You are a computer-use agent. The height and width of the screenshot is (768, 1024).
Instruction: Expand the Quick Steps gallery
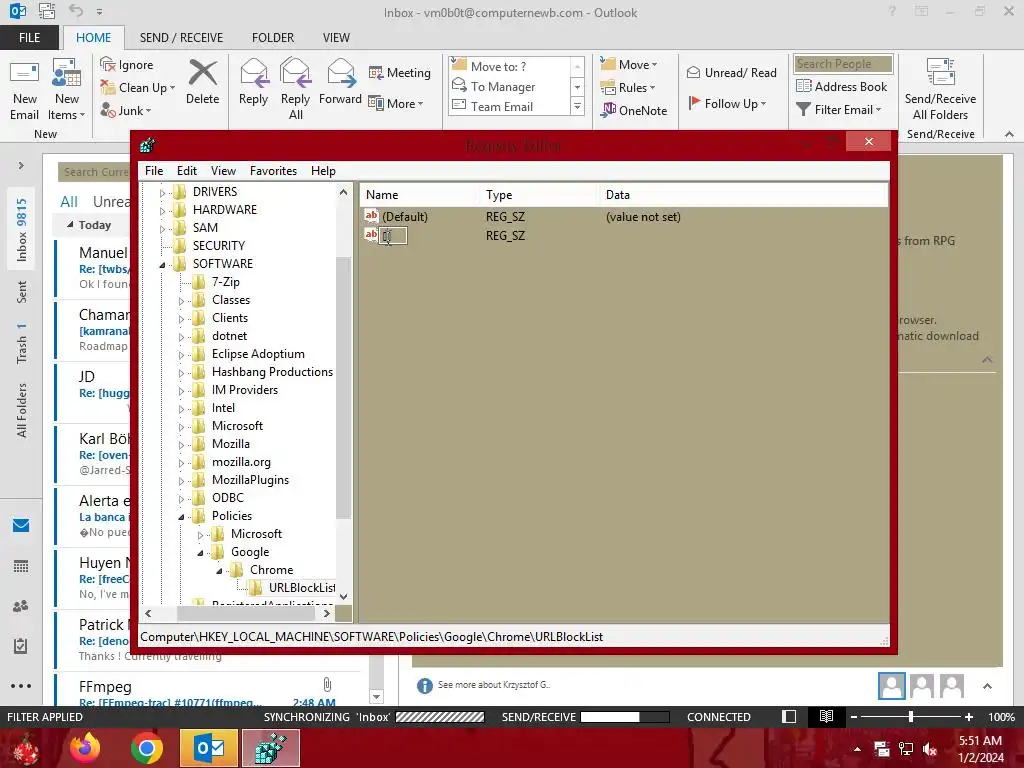(577, 106)
